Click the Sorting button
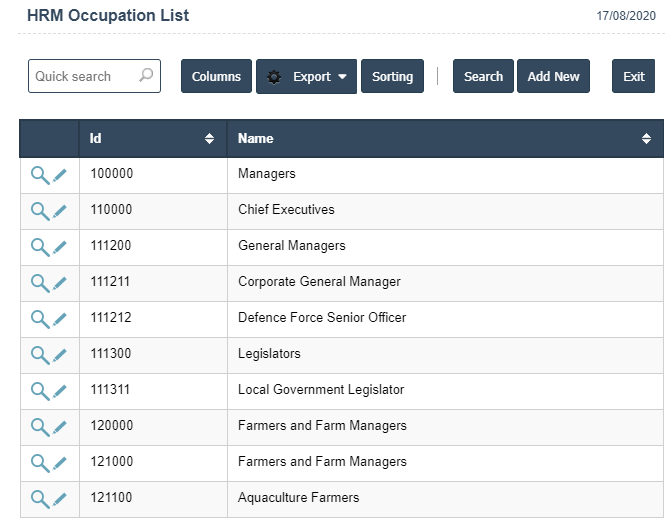 392,77
